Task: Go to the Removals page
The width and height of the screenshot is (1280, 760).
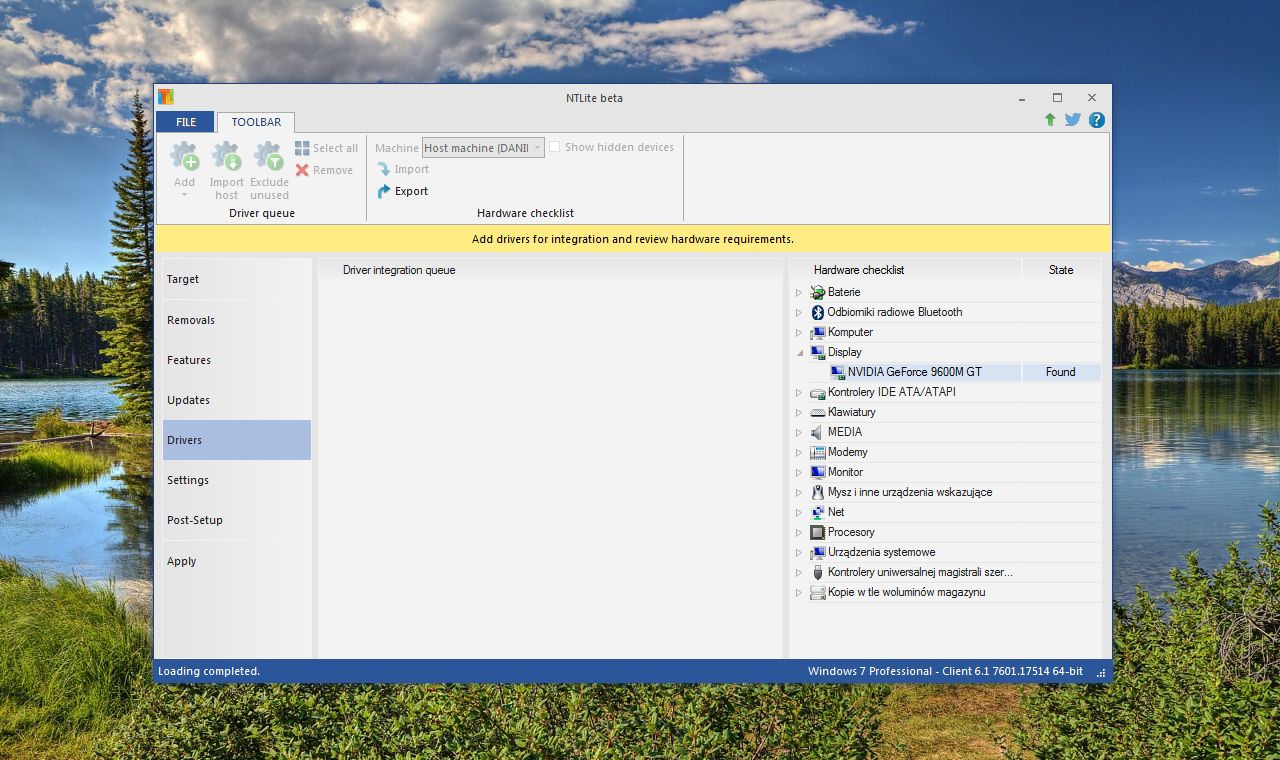Action: click(x=237, y=320)
